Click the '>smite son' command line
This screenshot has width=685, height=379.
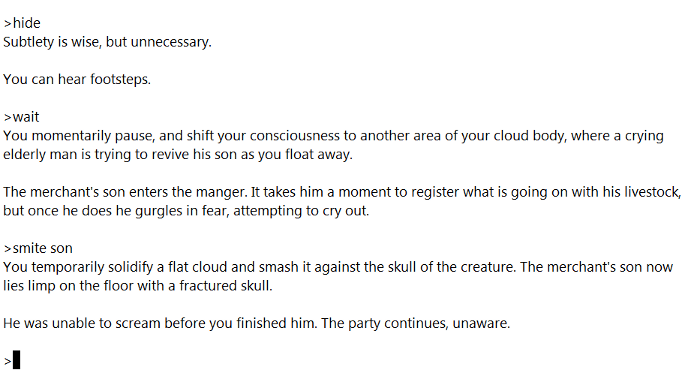coord(38,248)
